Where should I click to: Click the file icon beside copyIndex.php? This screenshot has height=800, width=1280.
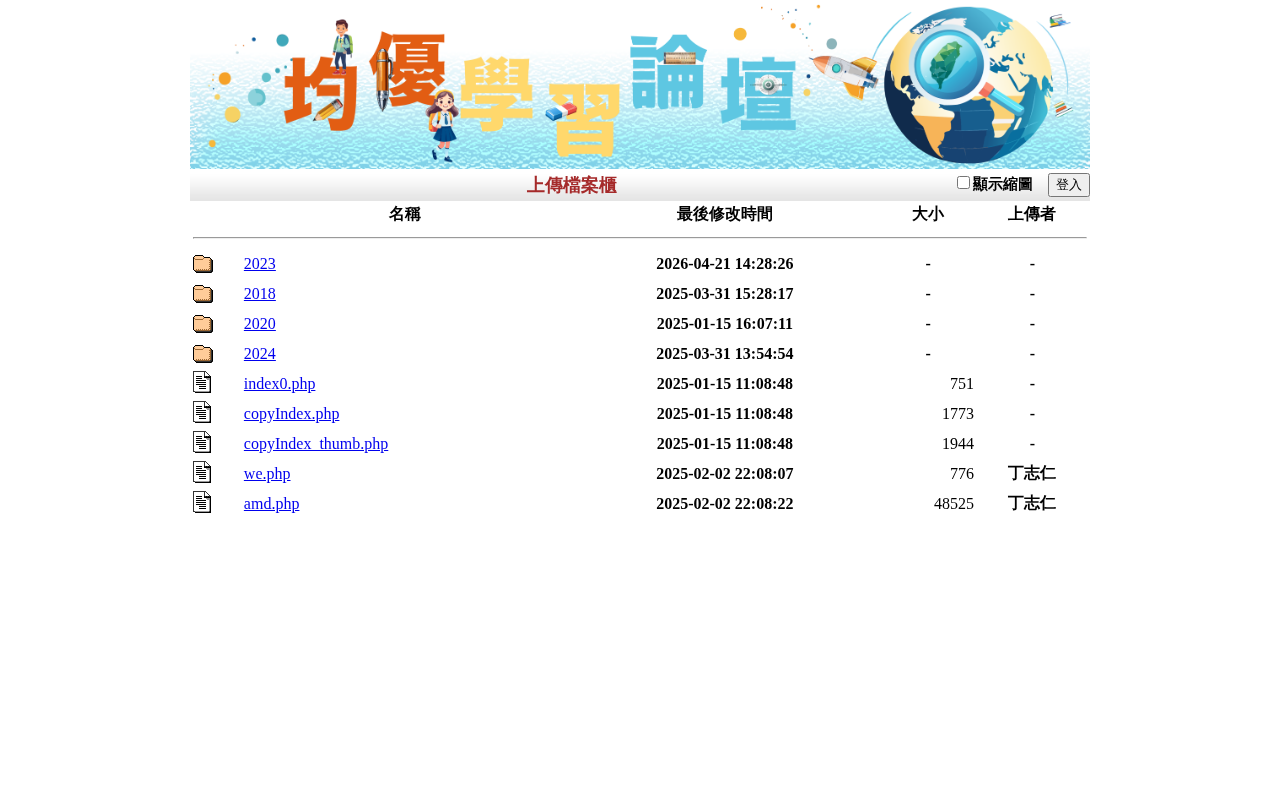tap(202, 412)
